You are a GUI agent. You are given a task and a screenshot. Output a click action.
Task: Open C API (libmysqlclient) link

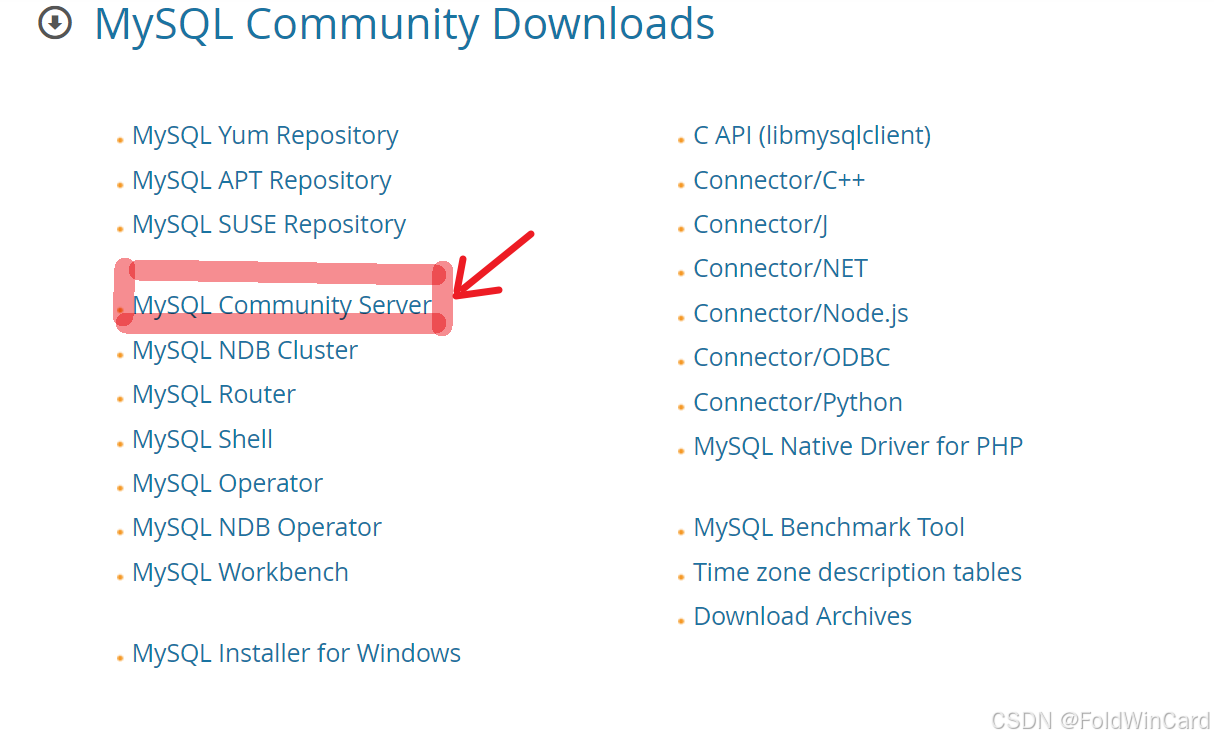pyautogui.click(x=812, y=136)
